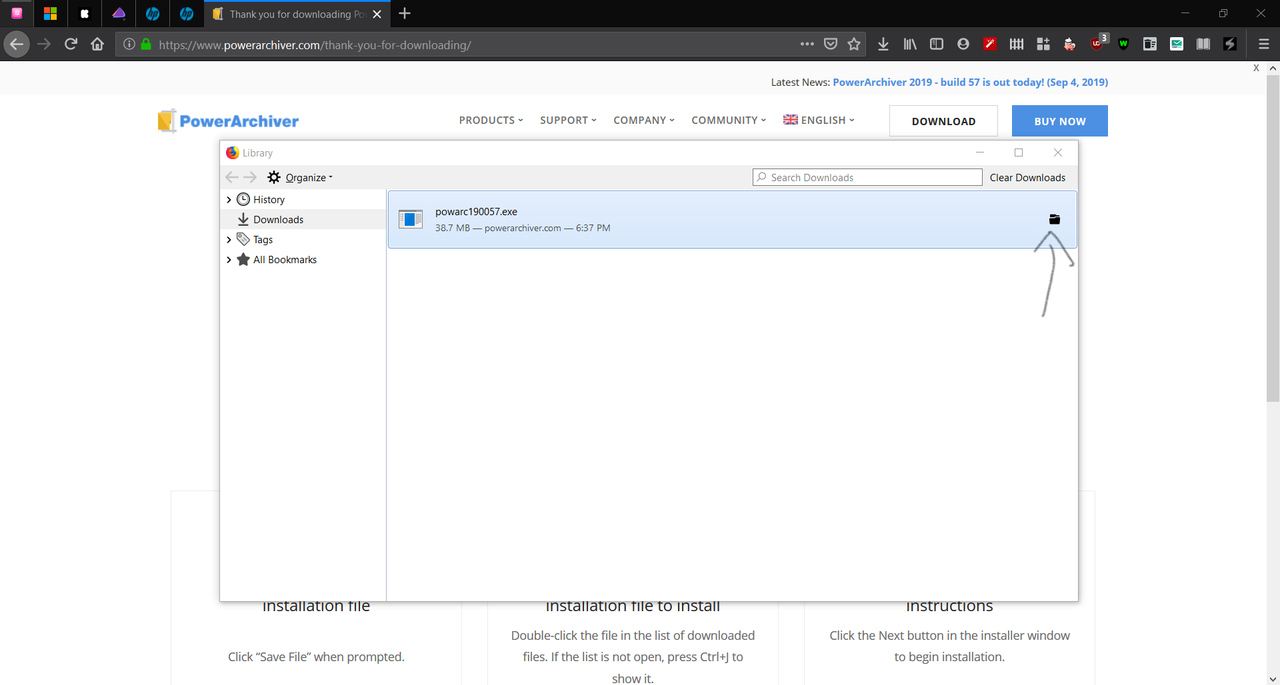Open the COMMUNITY dropdown menu
This screenshot has width=1280, height=685.
[x=729, y=120]
